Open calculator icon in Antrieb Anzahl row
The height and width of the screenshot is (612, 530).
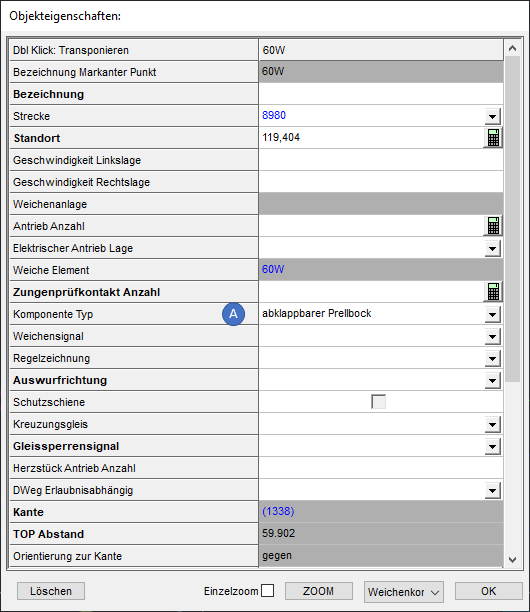click(493, 226)
